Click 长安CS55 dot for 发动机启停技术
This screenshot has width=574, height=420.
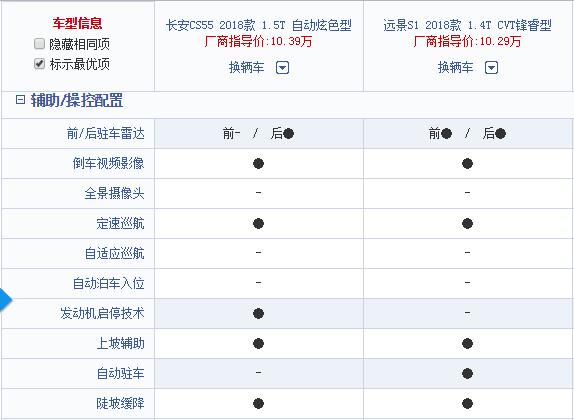pos(258,313)
